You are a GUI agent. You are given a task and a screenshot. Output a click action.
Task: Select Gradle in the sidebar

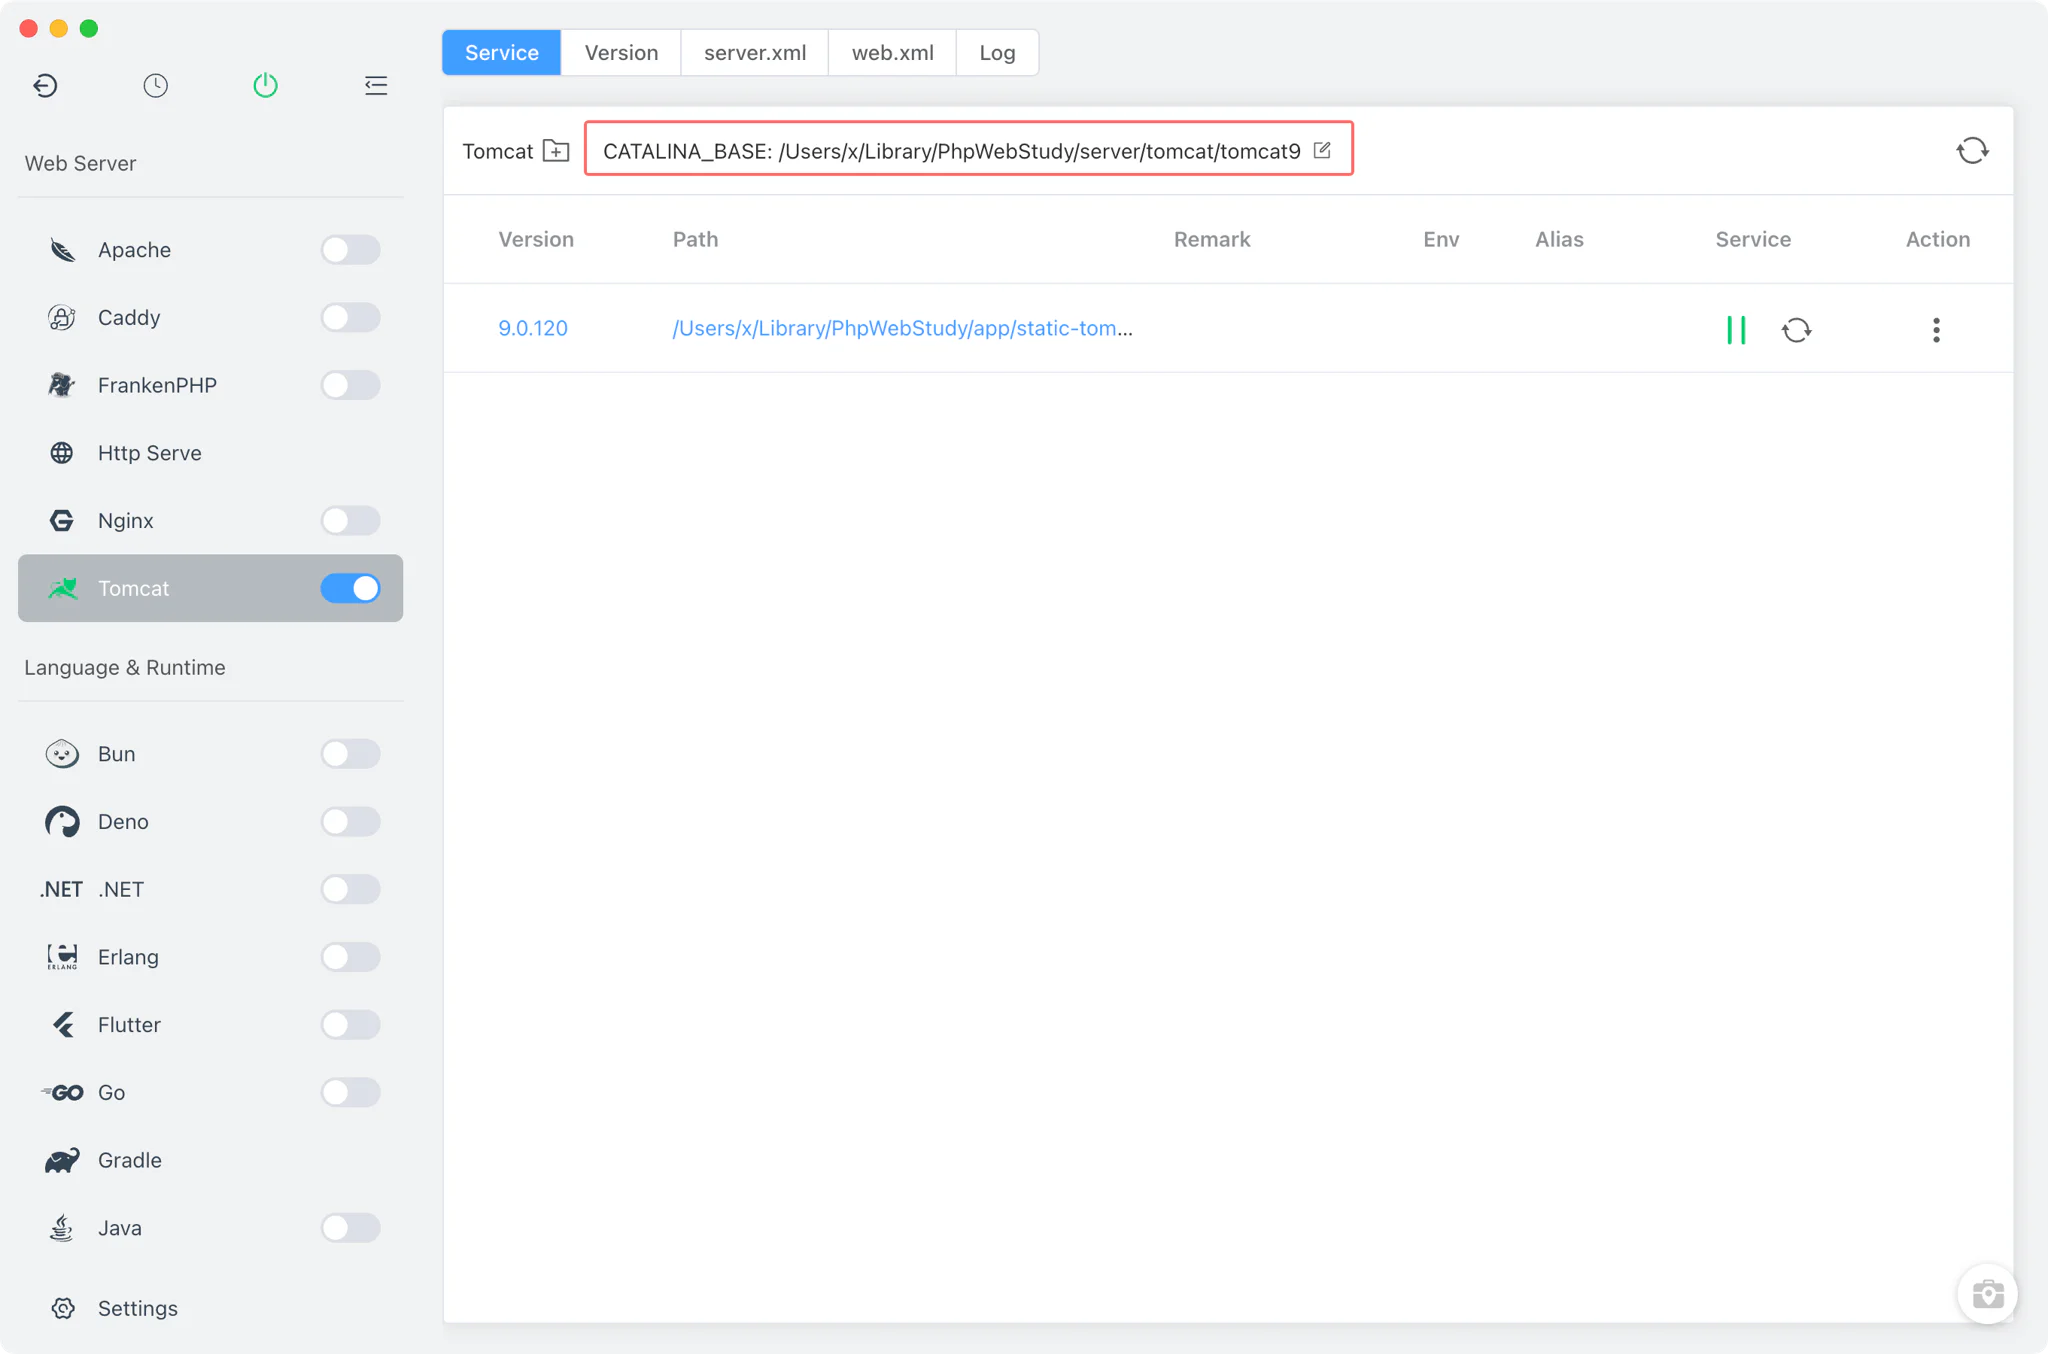coord(210,1160)
